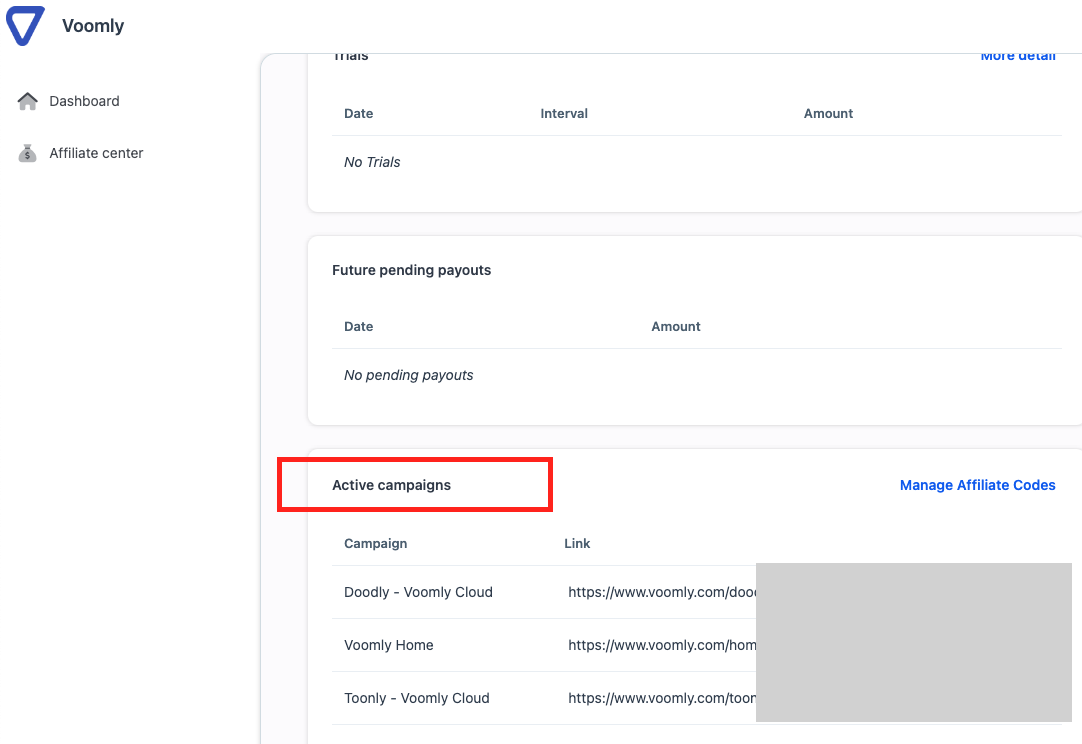Select the Voomly Home campaign row
This screenshot has width=1082, height=744.
click(697, 645)
